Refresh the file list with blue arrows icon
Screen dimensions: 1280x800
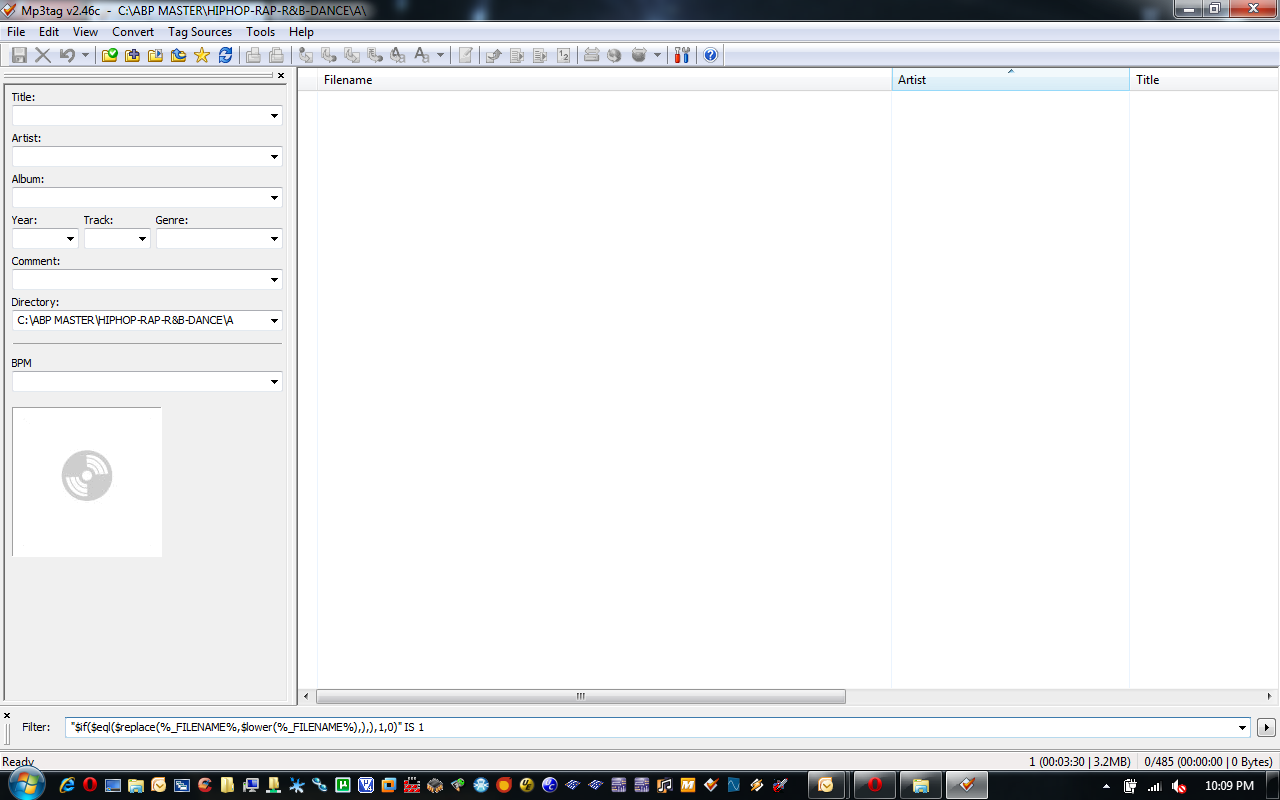[x=225, y=55]
